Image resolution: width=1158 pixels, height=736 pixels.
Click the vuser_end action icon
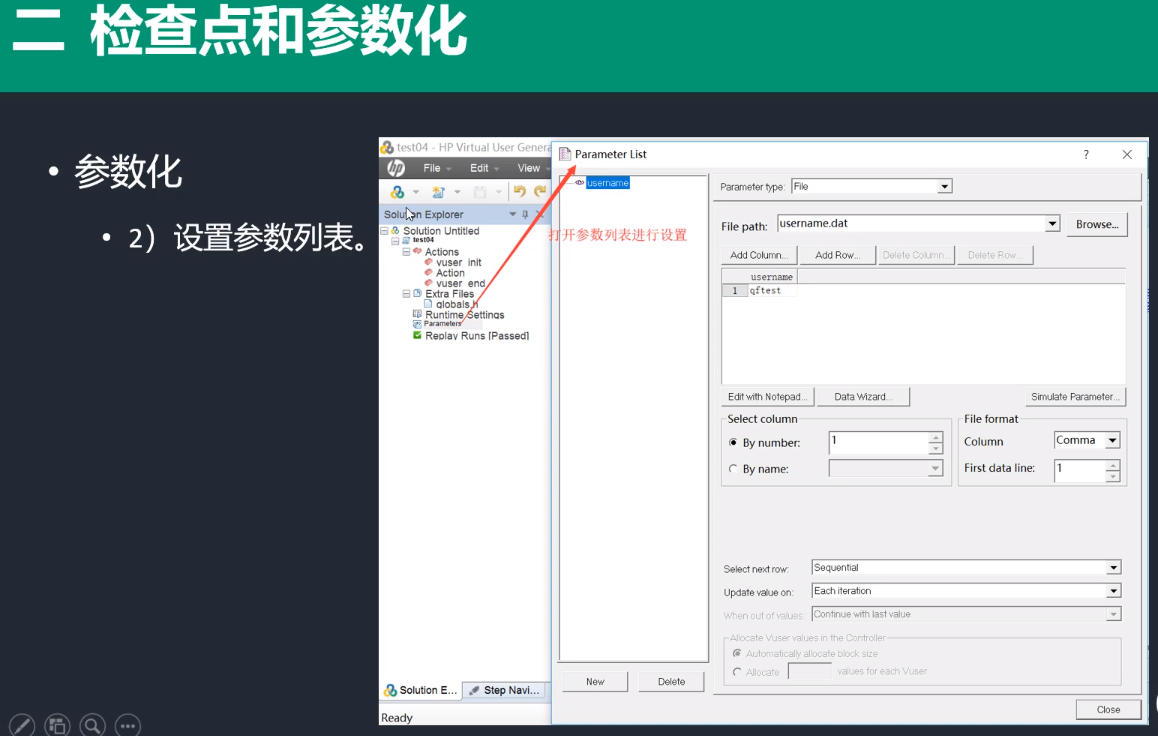428,283
